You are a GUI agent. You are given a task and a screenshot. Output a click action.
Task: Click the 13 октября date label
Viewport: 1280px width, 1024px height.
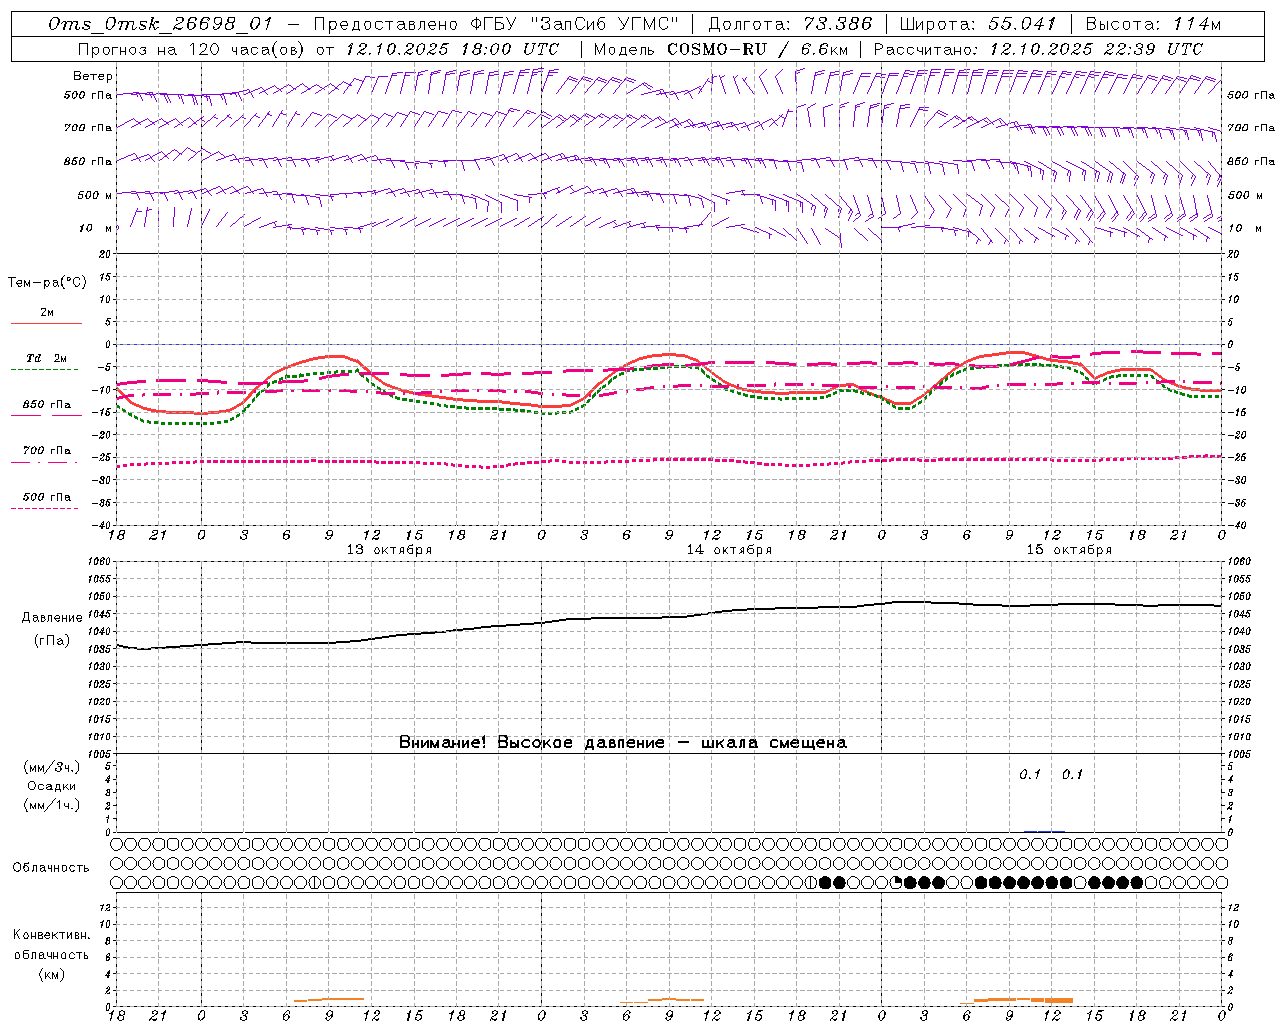[x=389, y=550]
